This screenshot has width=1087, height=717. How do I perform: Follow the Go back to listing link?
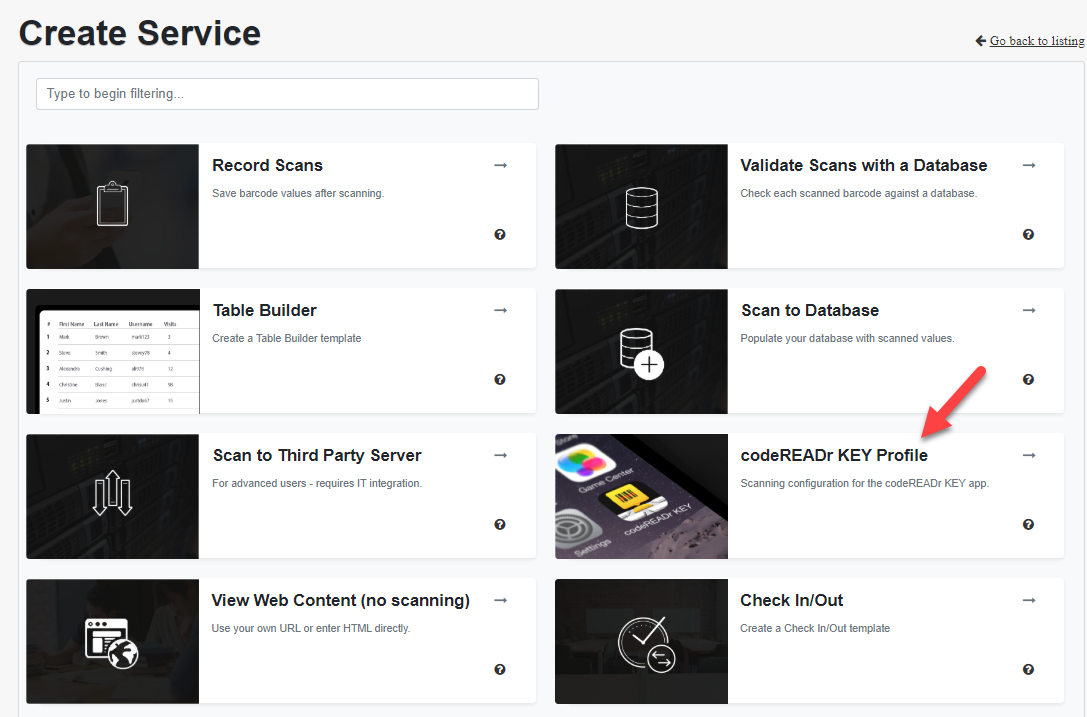[1036, 41]
